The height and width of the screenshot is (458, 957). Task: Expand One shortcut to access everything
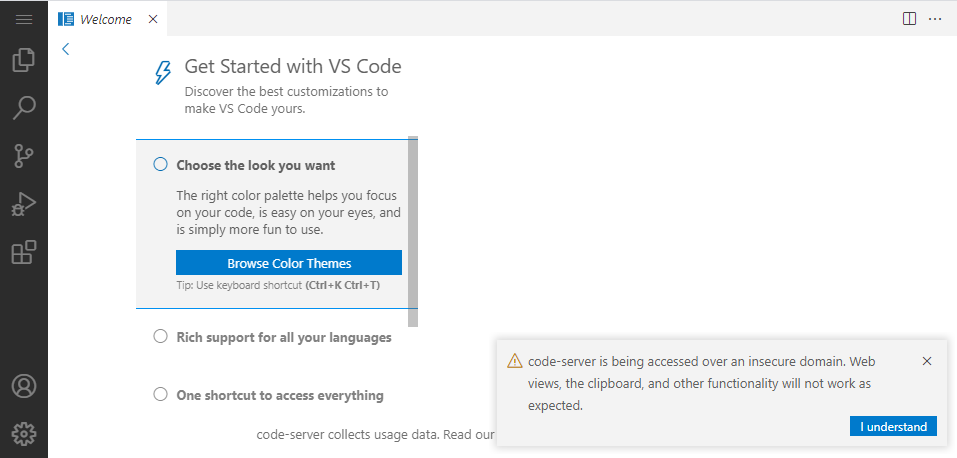(x=280, y=395)
